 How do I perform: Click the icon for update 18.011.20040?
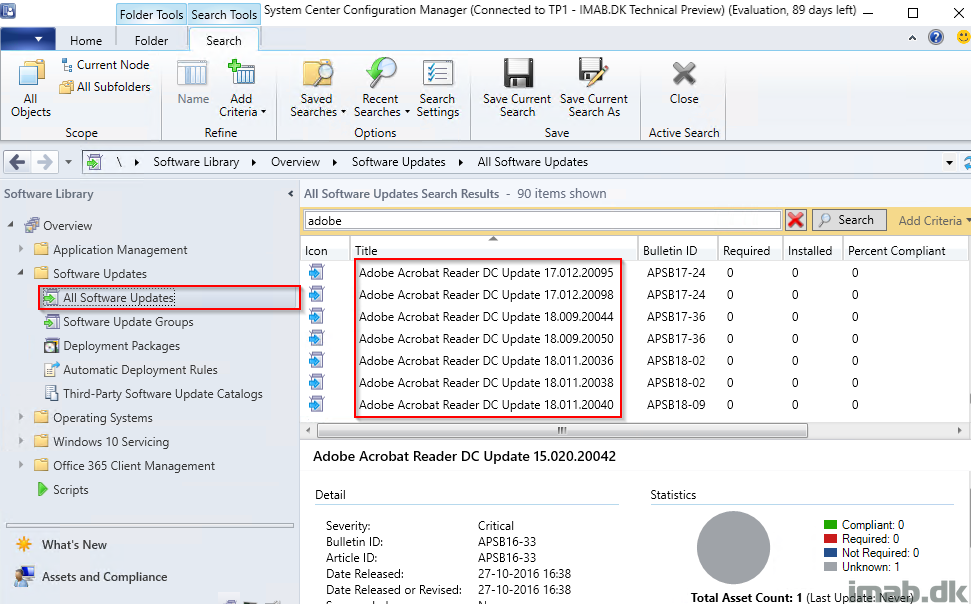click(x=316, y=405)
